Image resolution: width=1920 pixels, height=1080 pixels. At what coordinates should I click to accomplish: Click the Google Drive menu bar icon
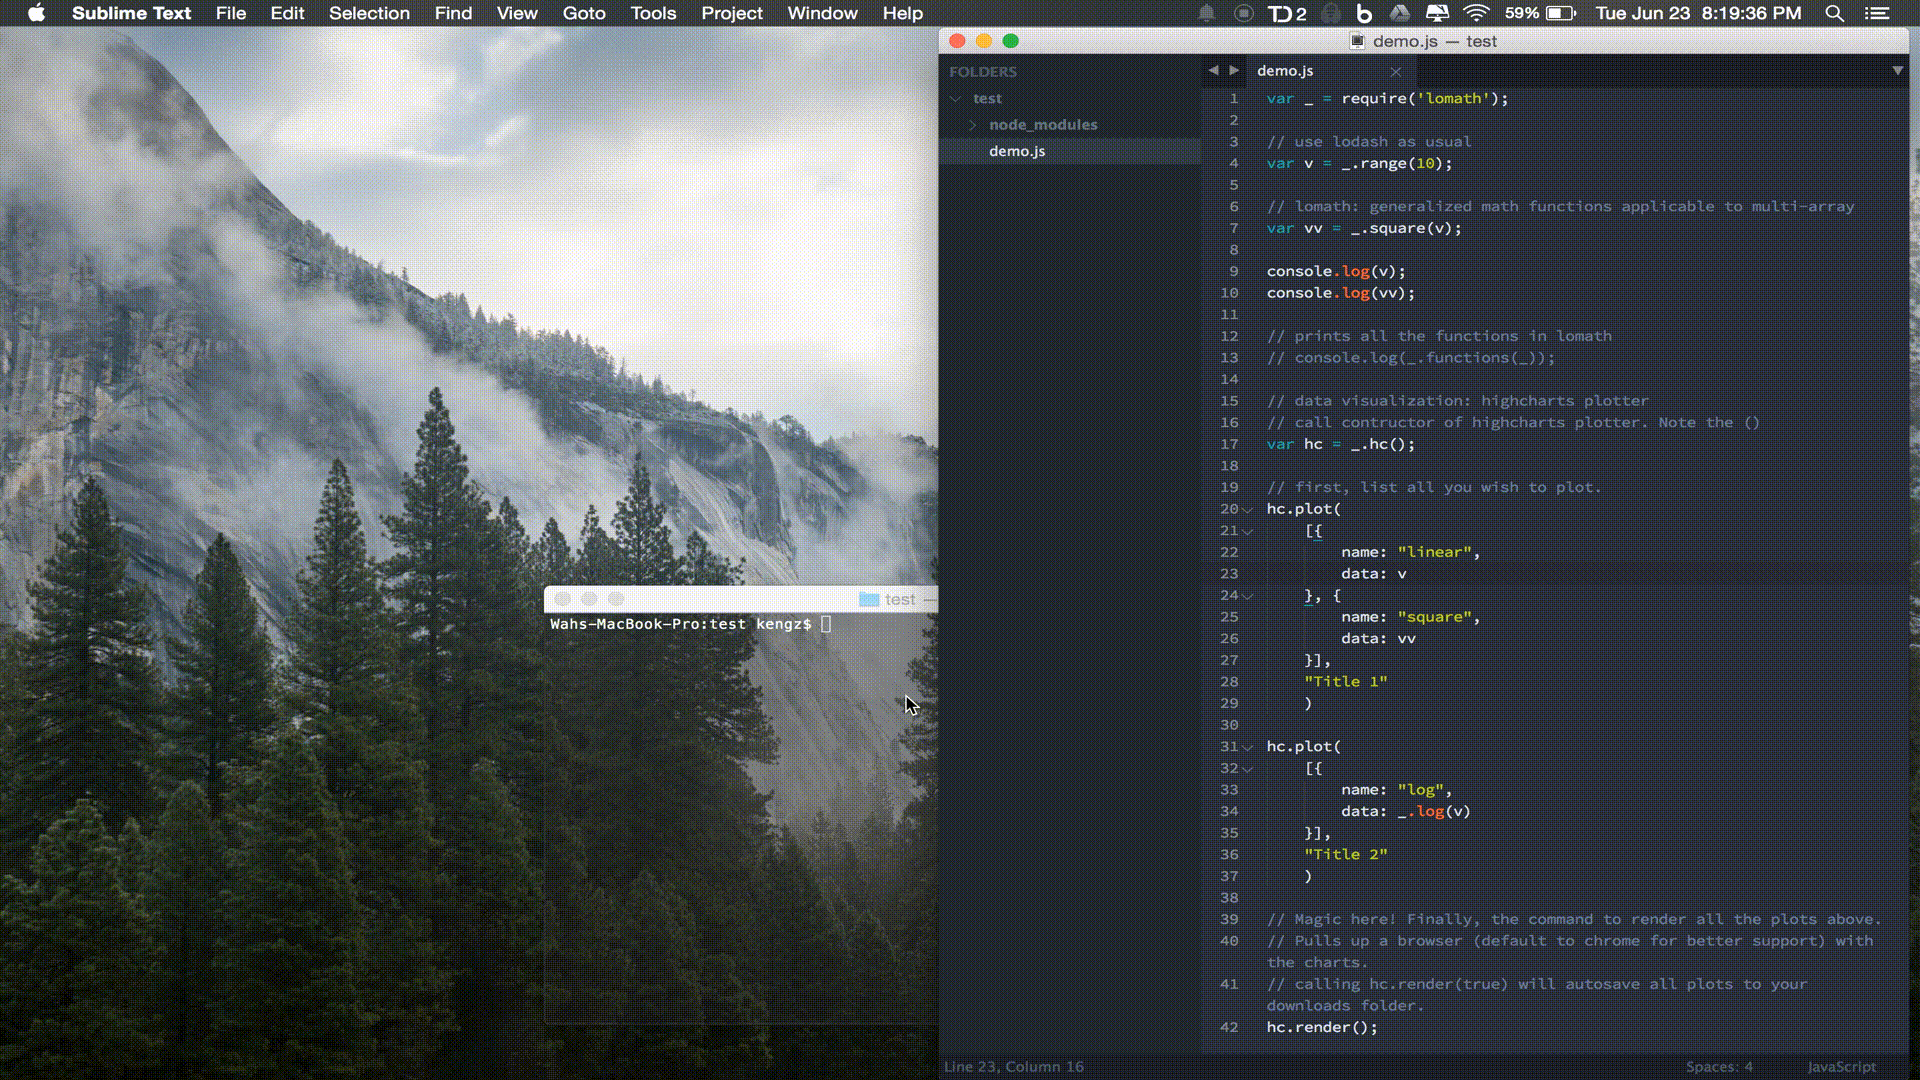pos(1400,13)
